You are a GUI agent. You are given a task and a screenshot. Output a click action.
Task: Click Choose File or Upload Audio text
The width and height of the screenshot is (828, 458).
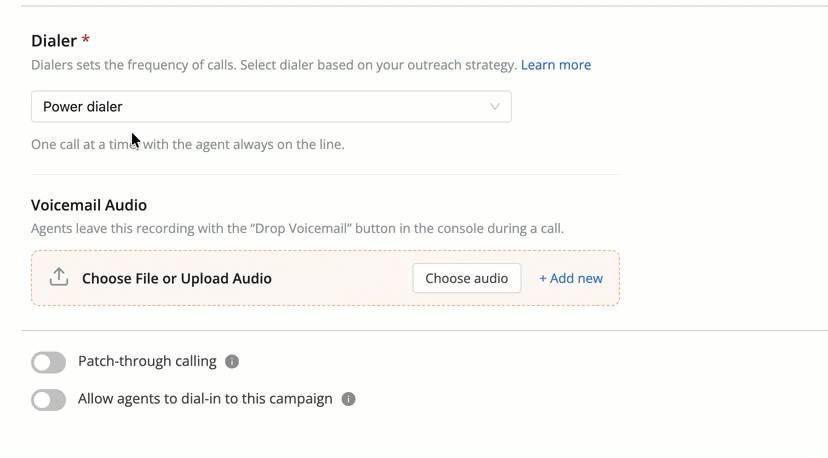click(x=177, y=278)
